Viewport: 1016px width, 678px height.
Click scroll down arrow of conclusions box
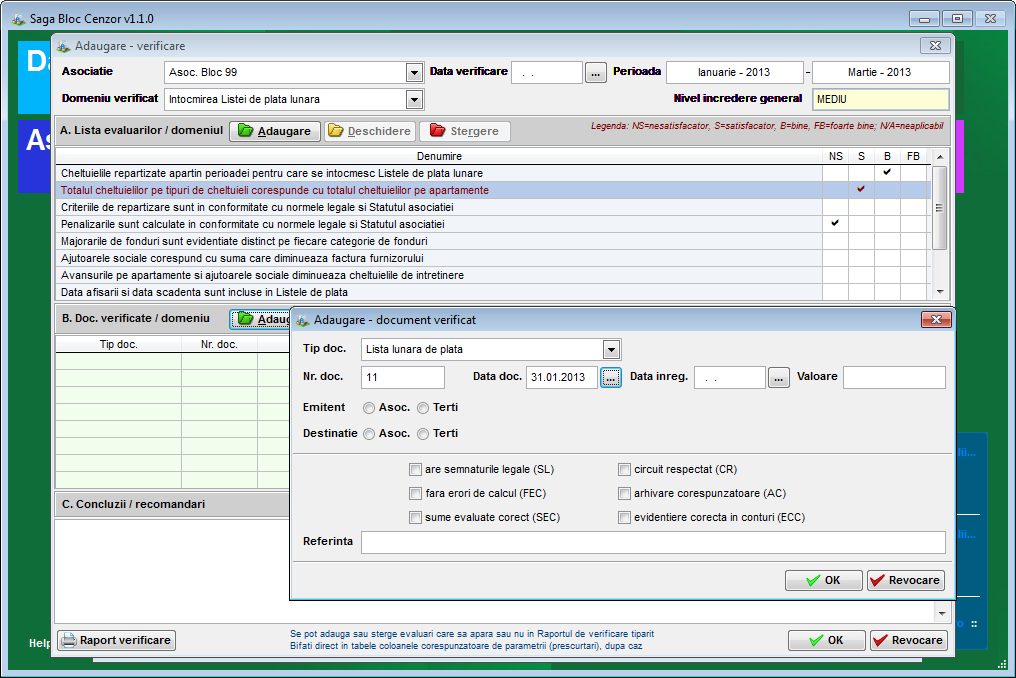tap(942, 613)
